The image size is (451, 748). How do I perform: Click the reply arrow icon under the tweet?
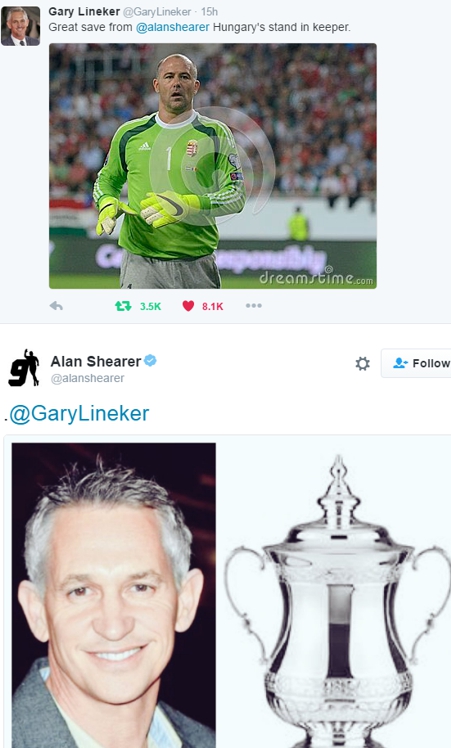(56, 306)
